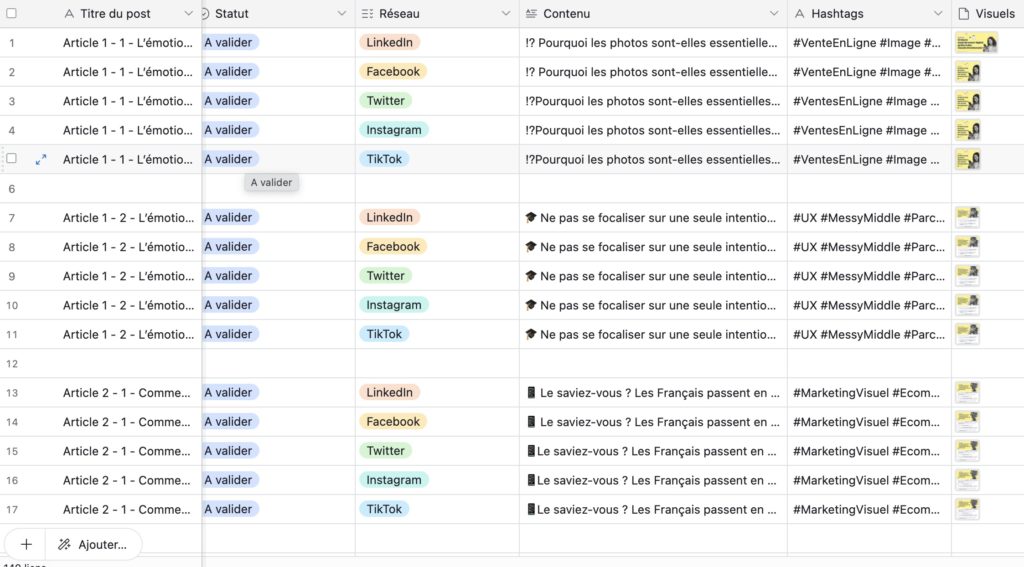Screen dimensions: 1024x567
Task: Open the visual thumbnail in row 10
Action: (968, 305)
